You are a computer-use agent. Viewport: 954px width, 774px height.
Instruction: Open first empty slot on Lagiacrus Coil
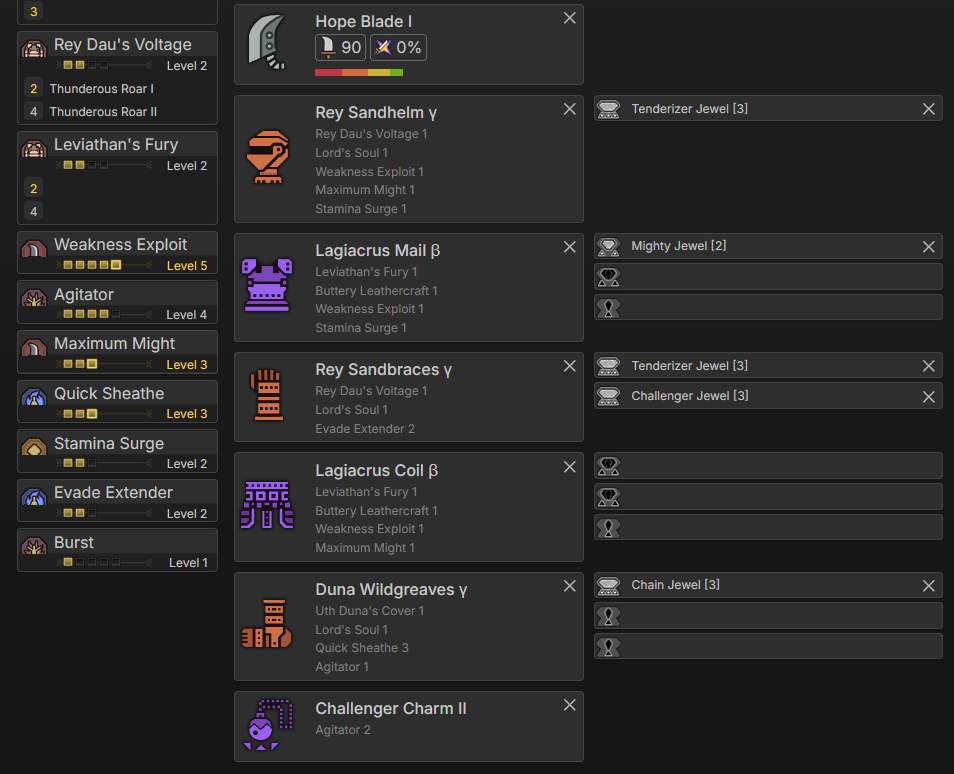[x=768, y=466]
